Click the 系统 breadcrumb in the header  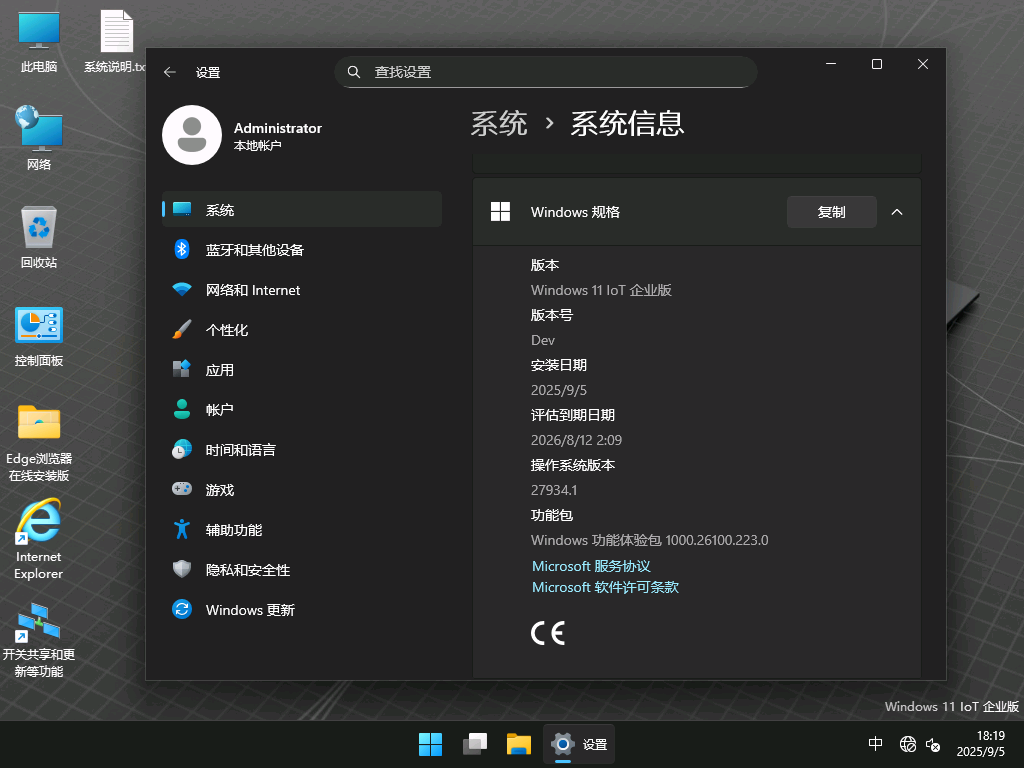[x=499, y=123]
